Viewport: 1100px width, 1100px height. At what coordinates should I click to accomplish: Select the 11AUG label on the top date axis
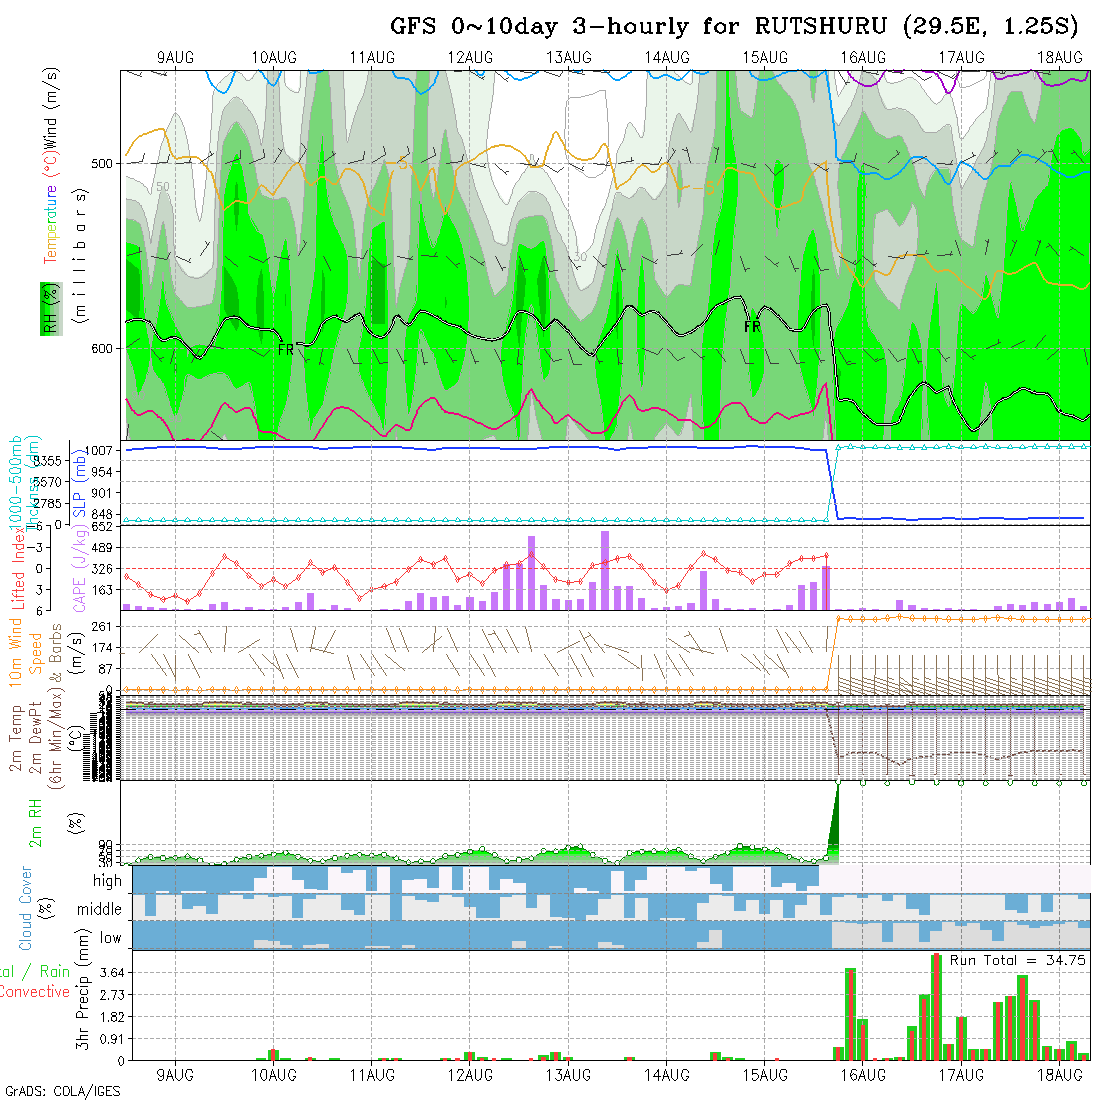372,58
